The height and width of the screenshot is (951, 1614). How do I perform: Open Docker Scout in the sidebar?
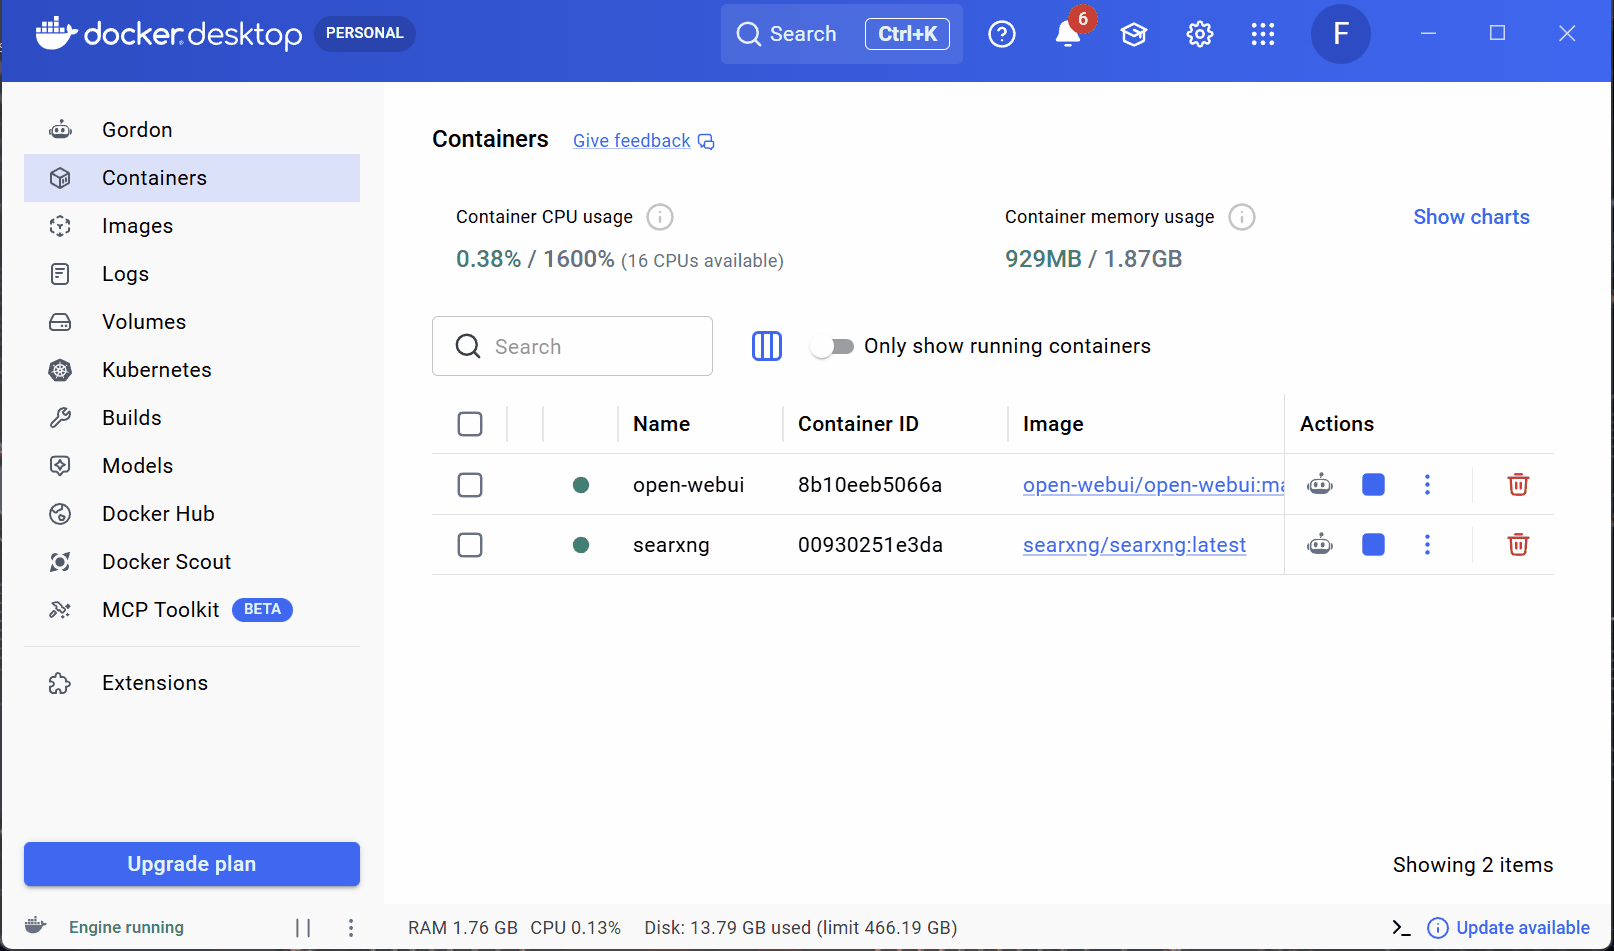(192, 562)
